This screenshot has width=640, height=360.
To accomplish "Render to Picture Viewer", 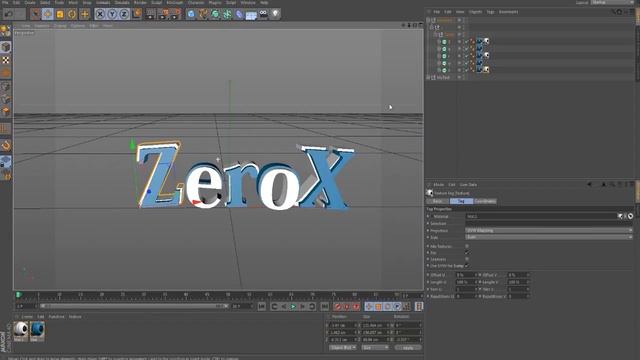I will 163,14.
